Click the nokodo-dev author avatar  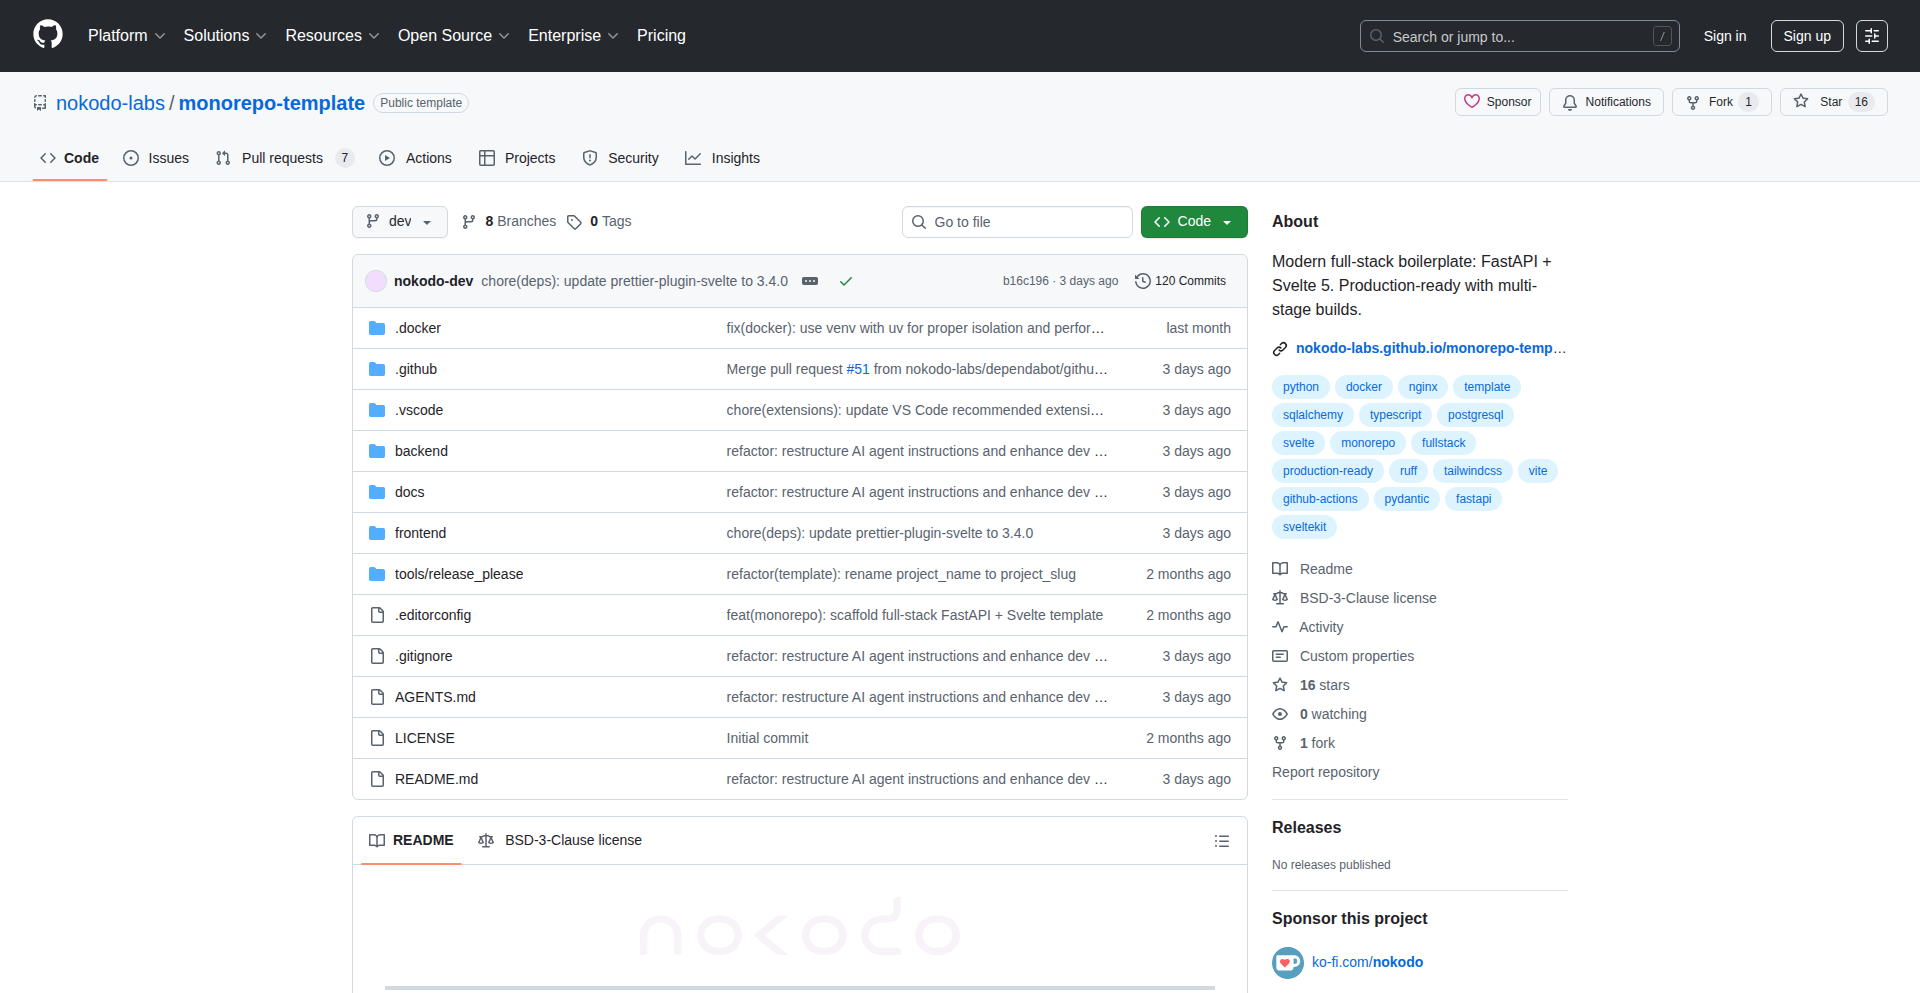[x=376, y=281]
